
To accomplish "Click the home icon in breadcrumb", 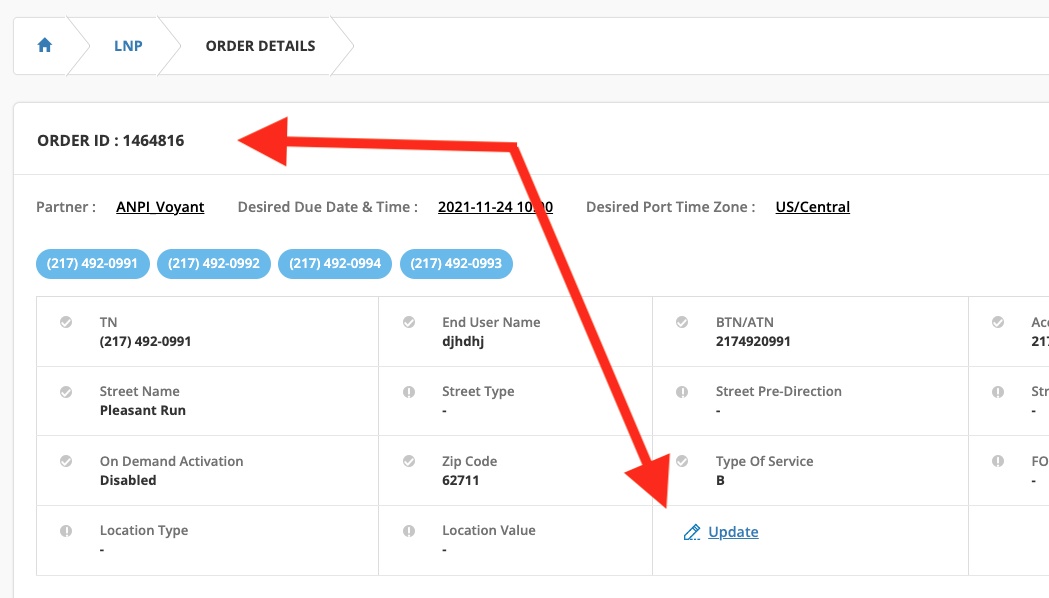I will pyautogui.click(x=44, y=46).
